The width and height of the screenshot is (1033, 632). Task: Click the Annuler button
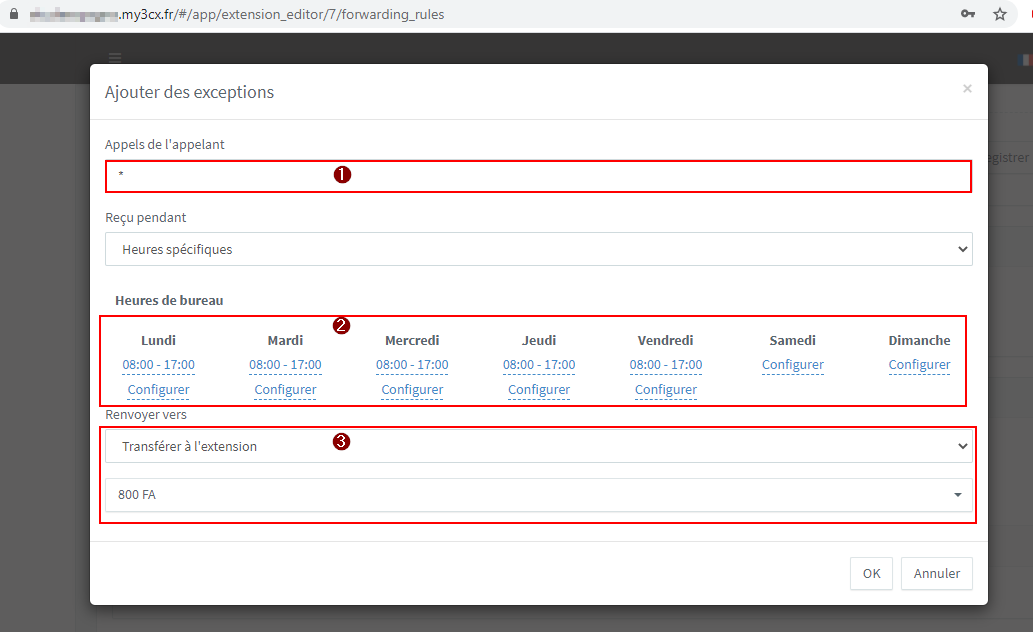936,573
